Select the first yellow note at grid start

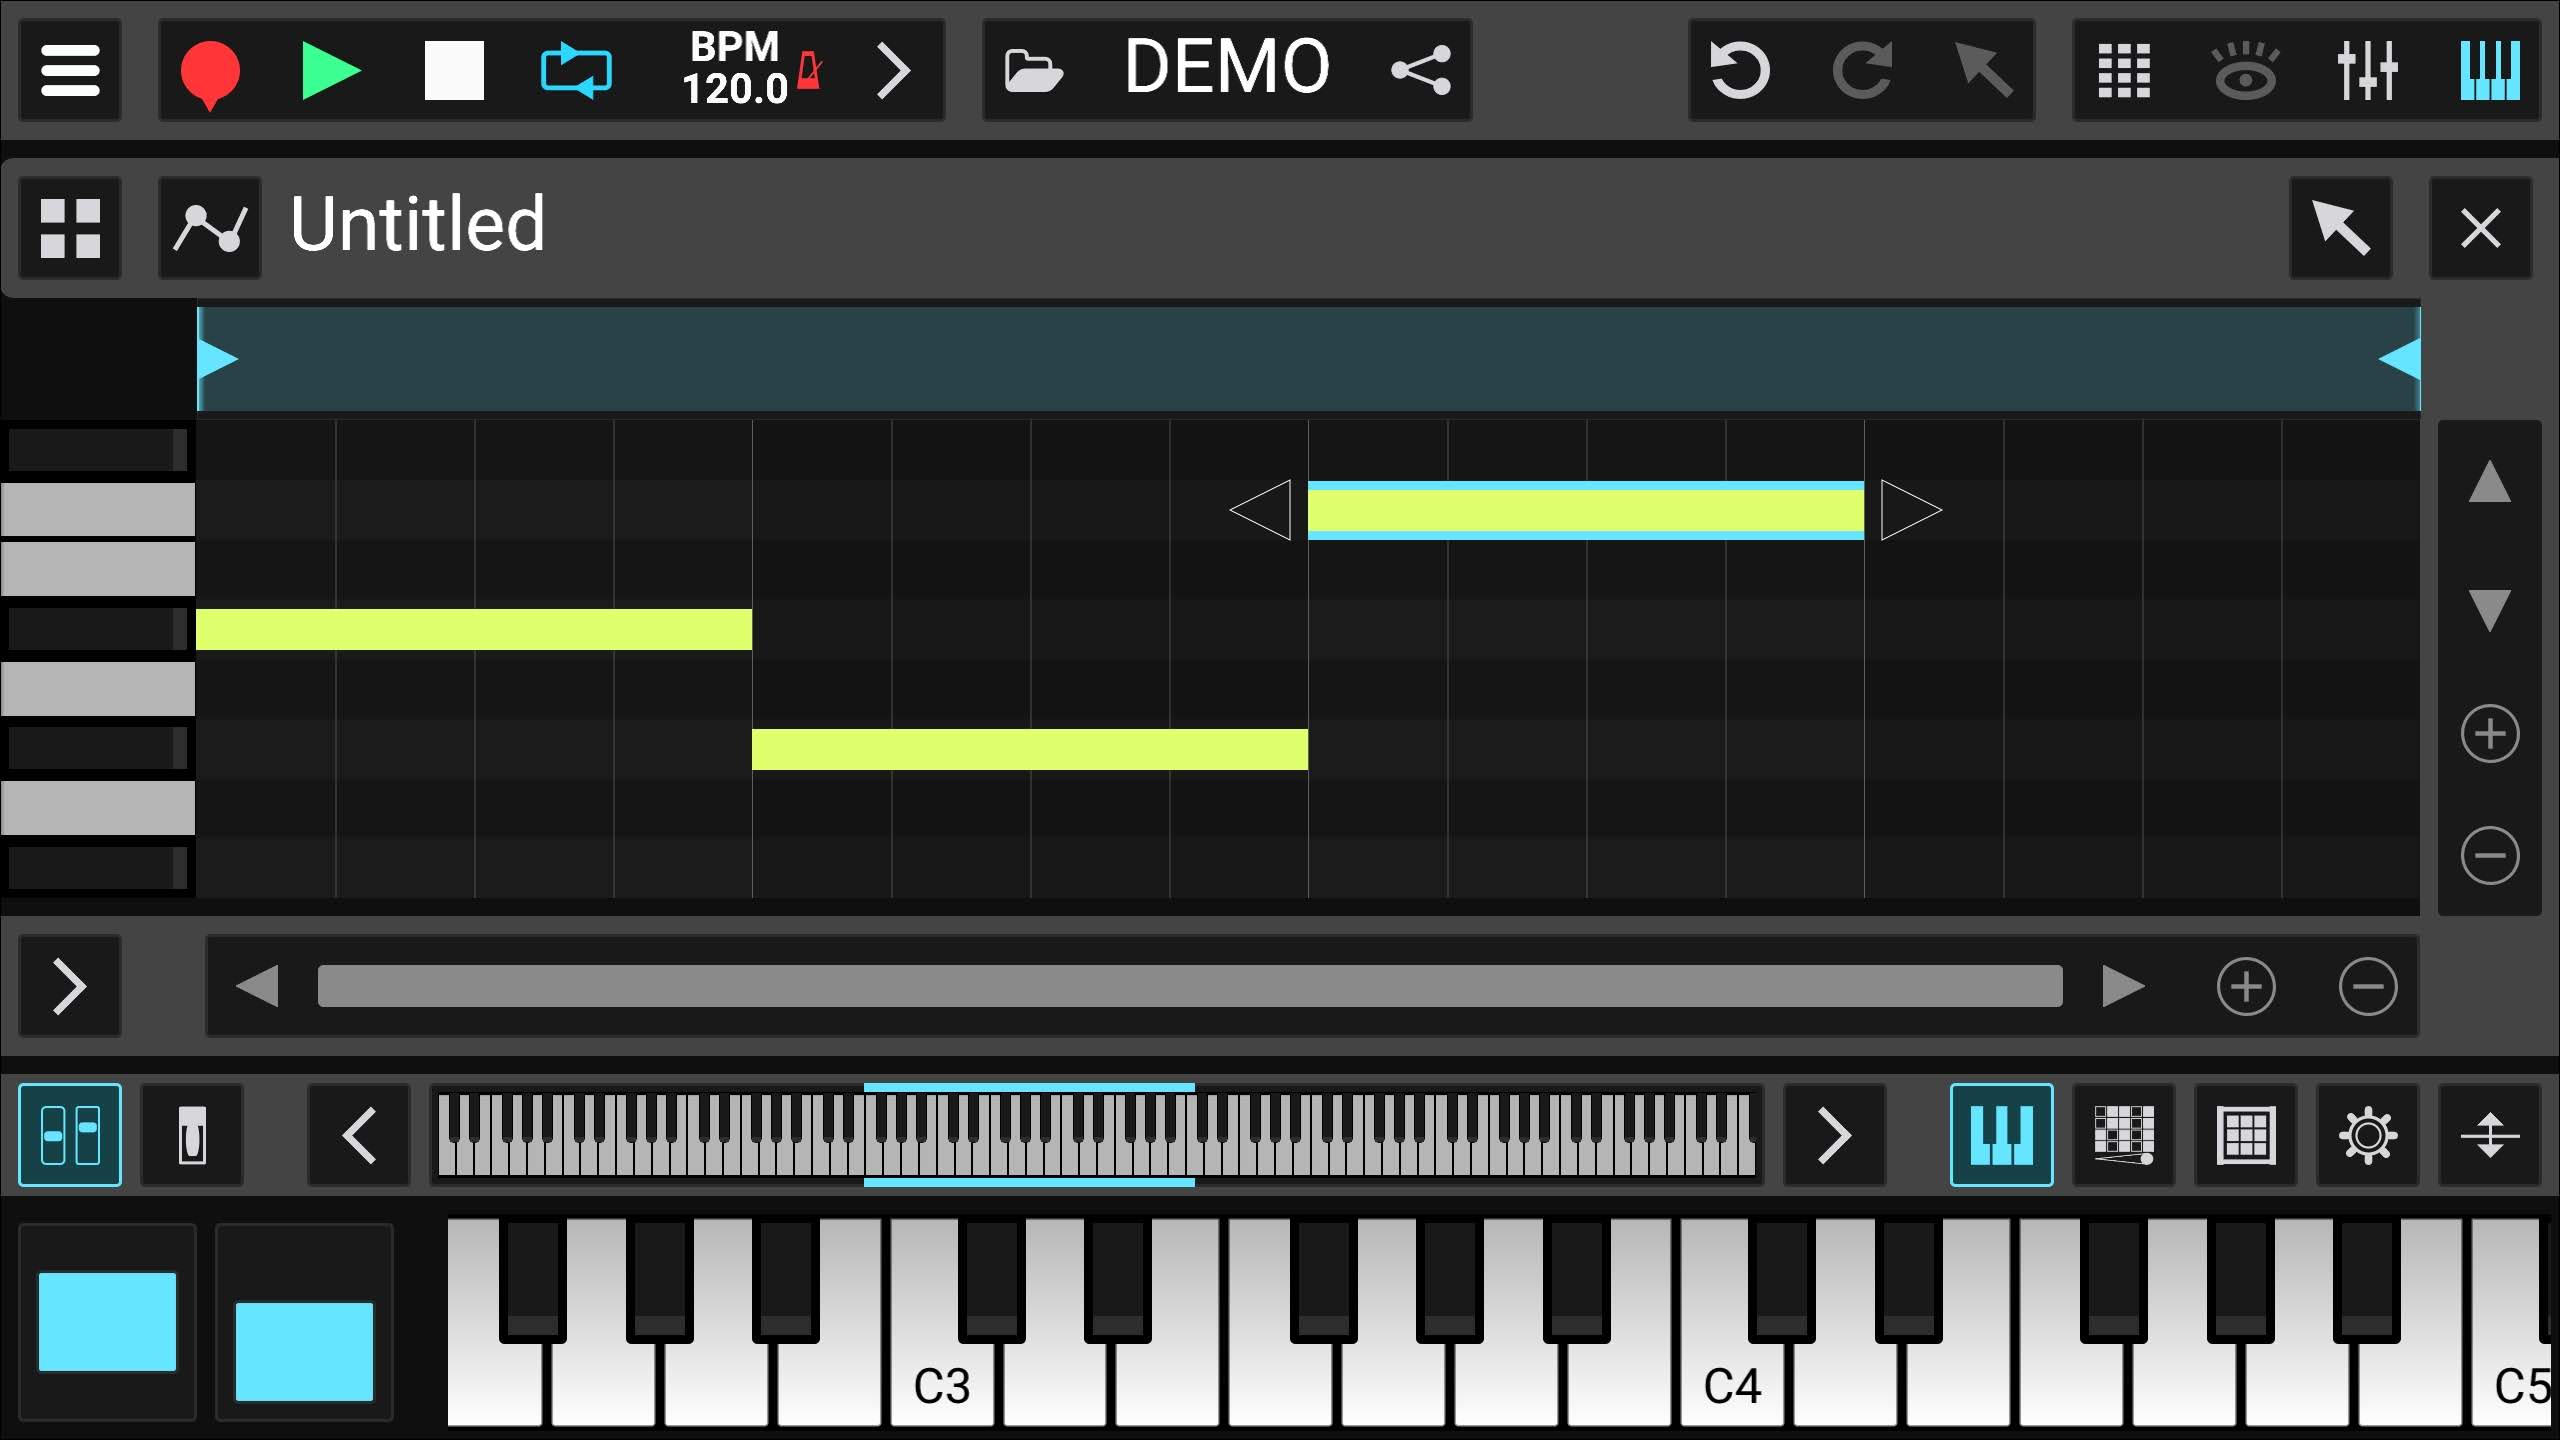coord(474,630)
